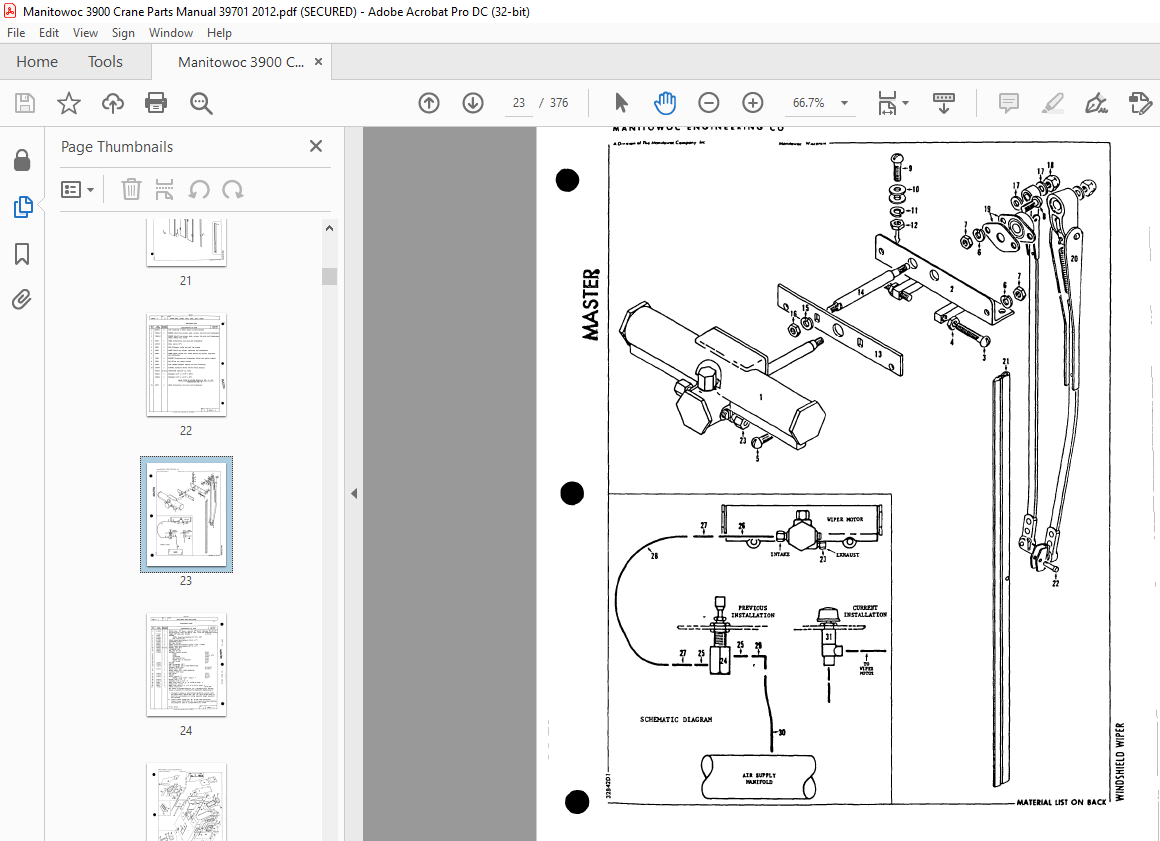The image size is (1160, 841).
Task: Expand fit page options dropdown arrow
Action: [x=906, y=103]
